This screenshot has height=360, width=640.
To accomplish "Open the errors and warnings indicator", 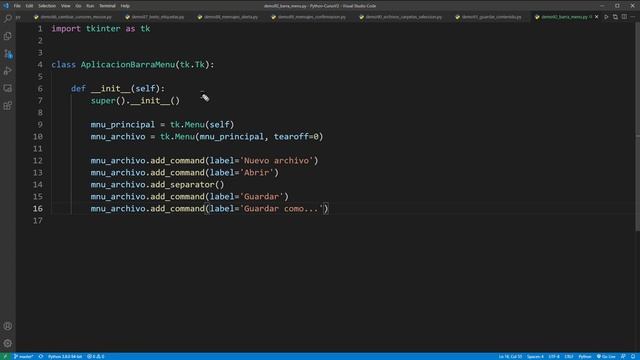I will tap(96, 356).
